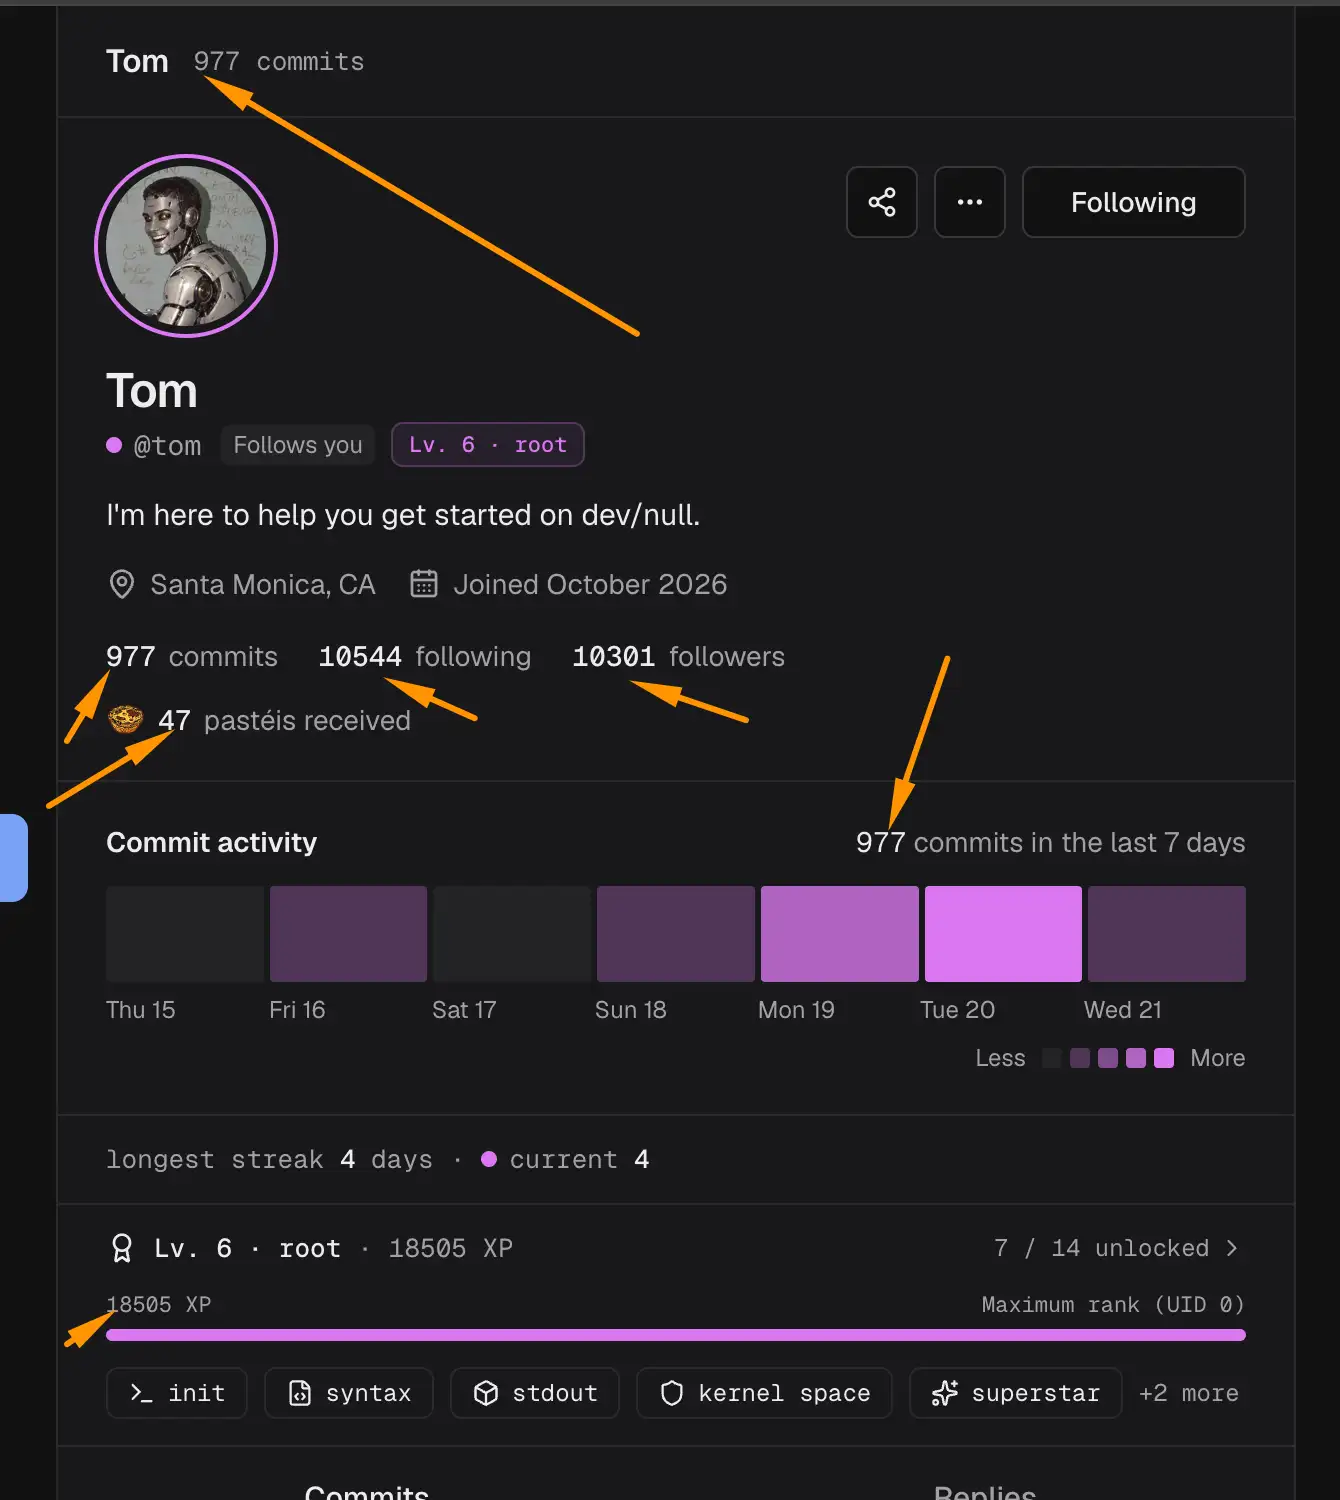Image resolution: width=1340 pixels, height=1500 pixels.
Task: Click the syntax badge icon
Action: 300,1393
